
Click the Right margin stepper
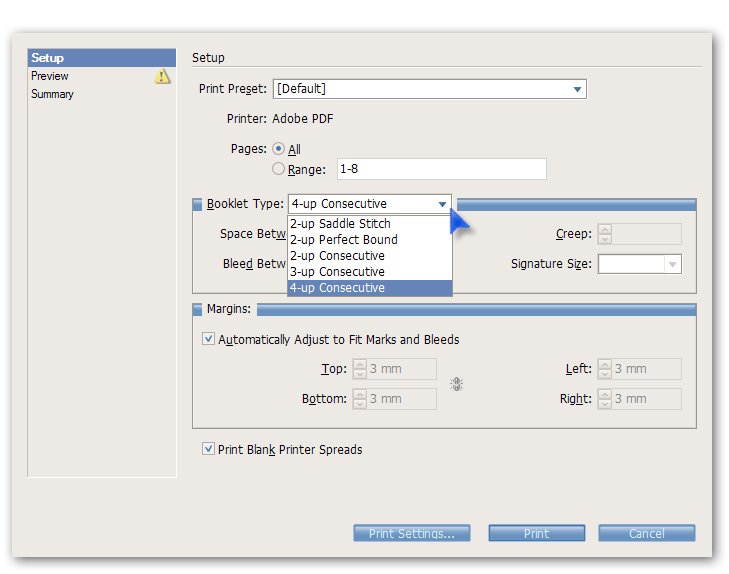point(604,399)
